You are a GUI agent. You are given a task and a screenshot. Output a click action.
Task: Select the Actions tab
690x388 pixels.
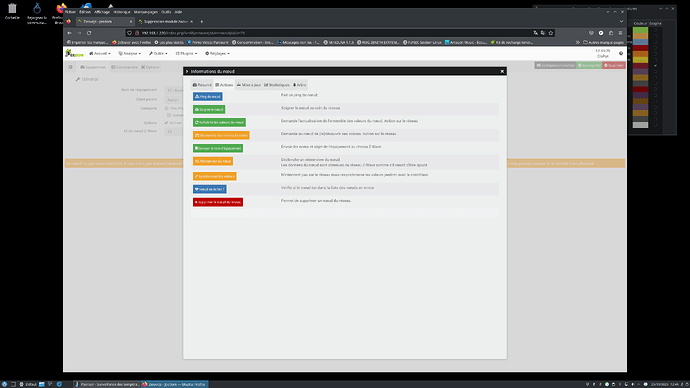point(224,85)
